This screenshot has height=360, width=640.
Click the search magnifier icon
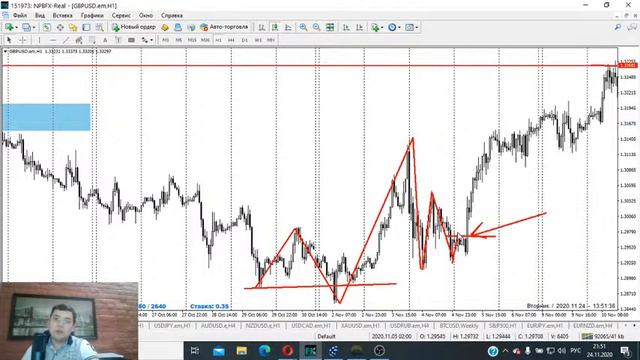pos(618,27)
